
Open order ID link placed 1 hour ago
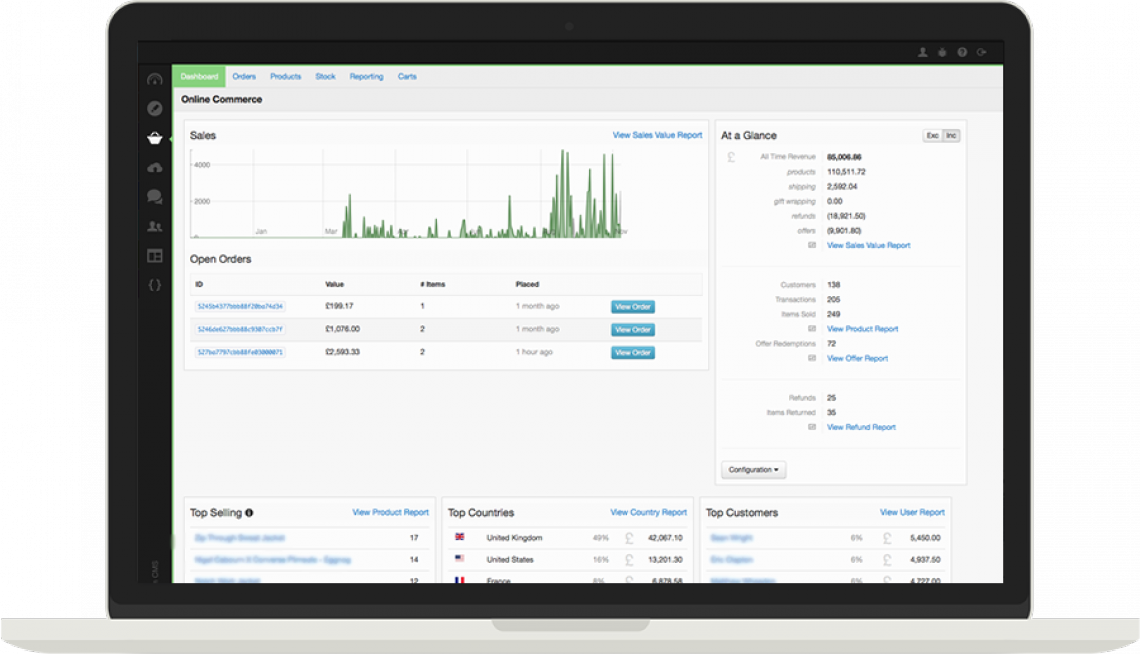pos(240,352)
